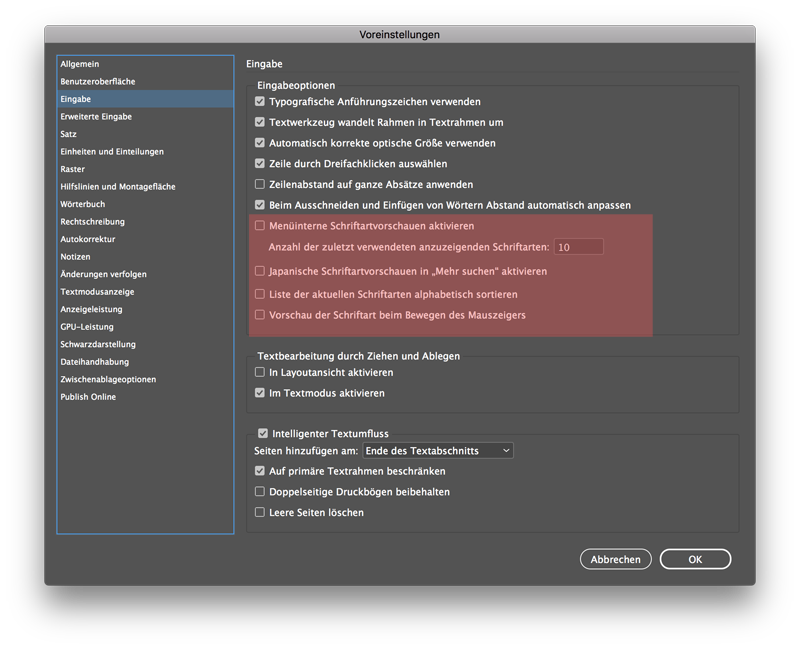Open Hilfslinien und Montagefläche settings

tap(145, 187)
